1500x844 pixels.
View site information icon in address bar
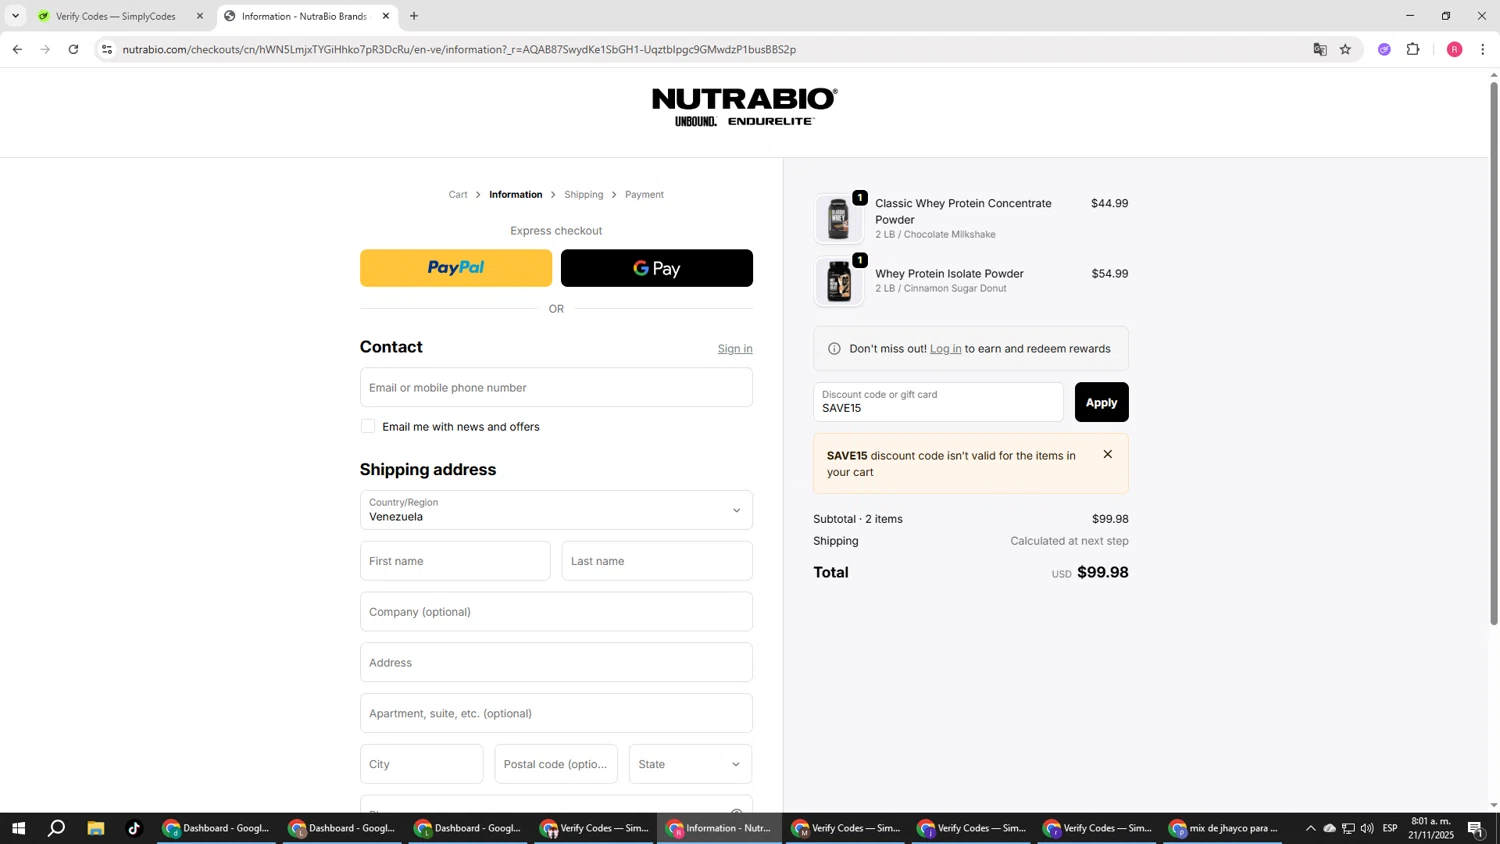pos(107,49)
